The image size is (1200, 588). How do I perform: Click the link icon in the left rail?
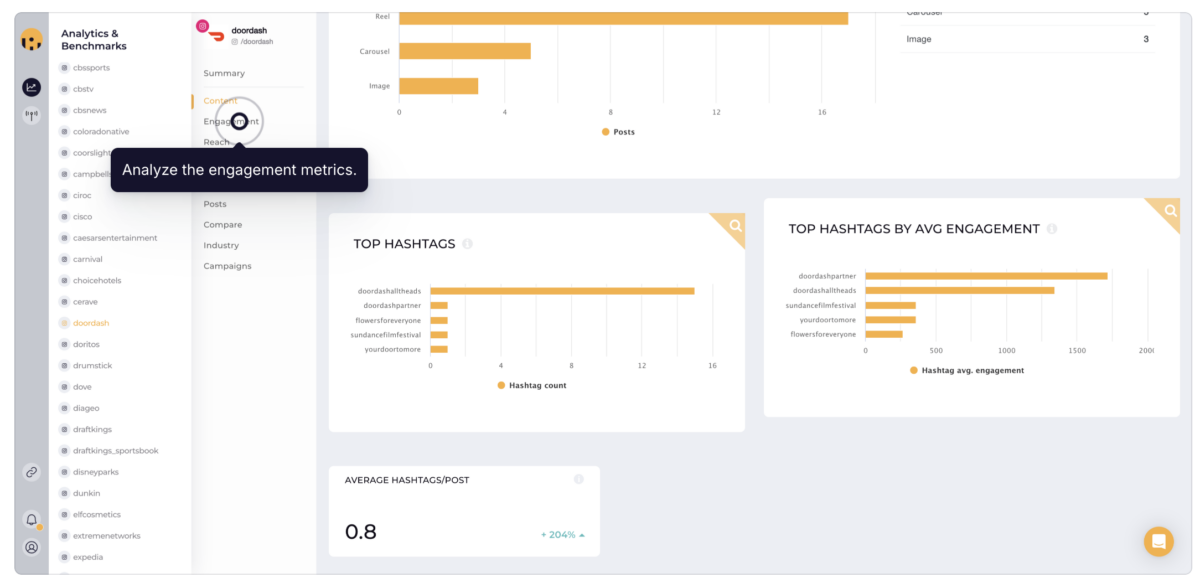click(x=30, y=474)
